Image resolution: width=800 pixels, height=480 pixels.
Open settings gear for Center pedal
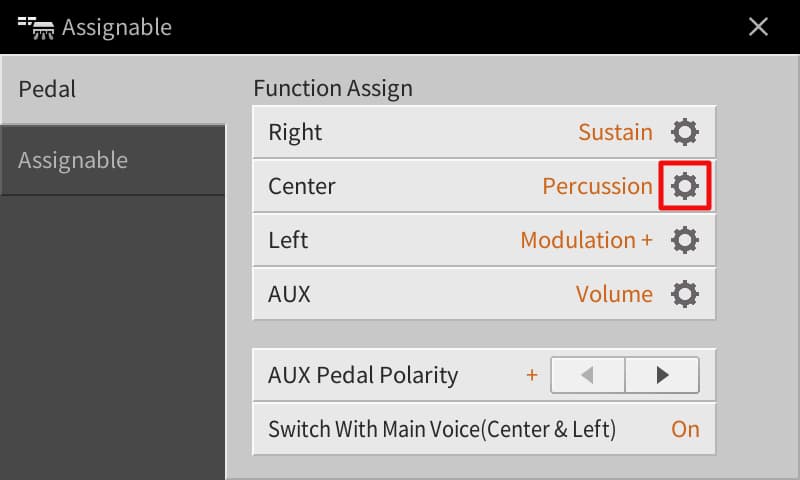pos(684,186)
